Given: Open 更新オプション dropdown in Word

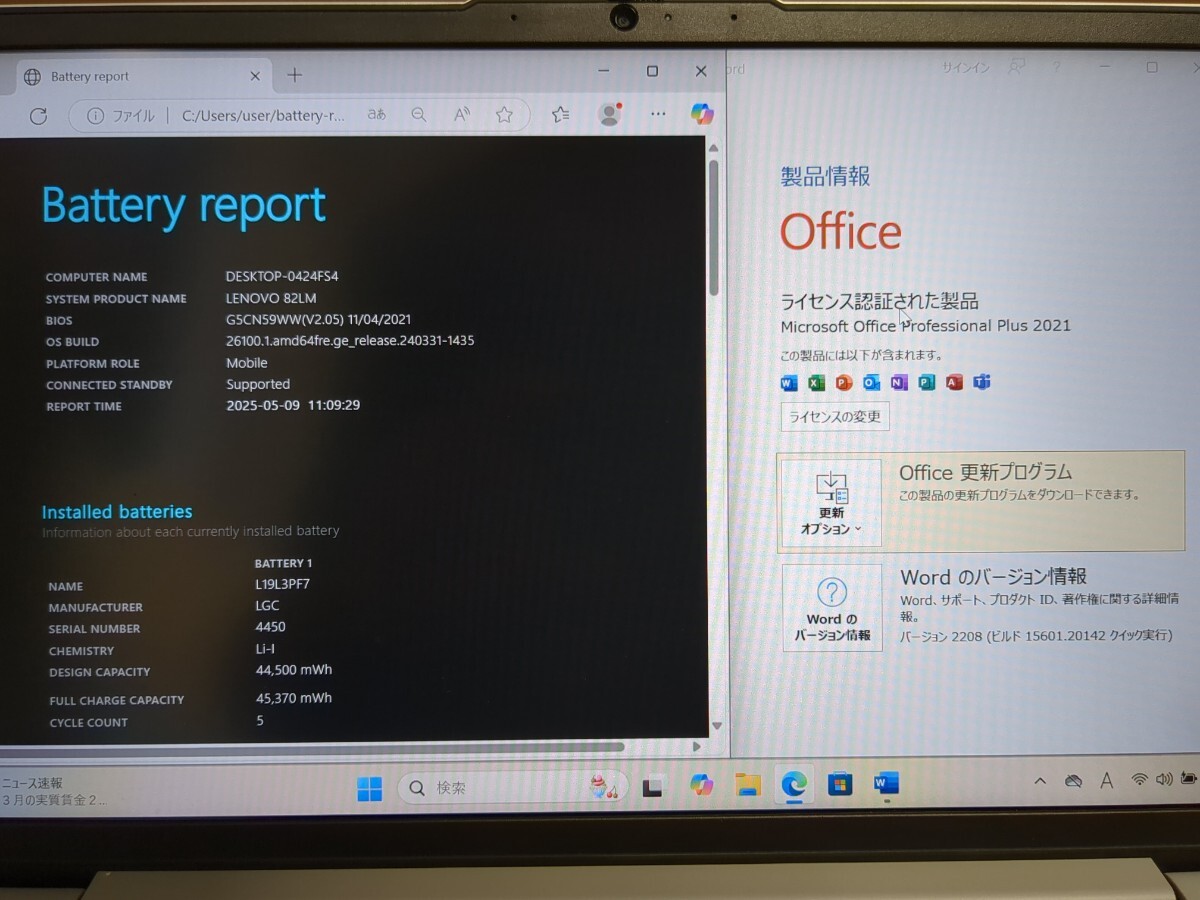Looking at the screenshot, I should point(830,503).
